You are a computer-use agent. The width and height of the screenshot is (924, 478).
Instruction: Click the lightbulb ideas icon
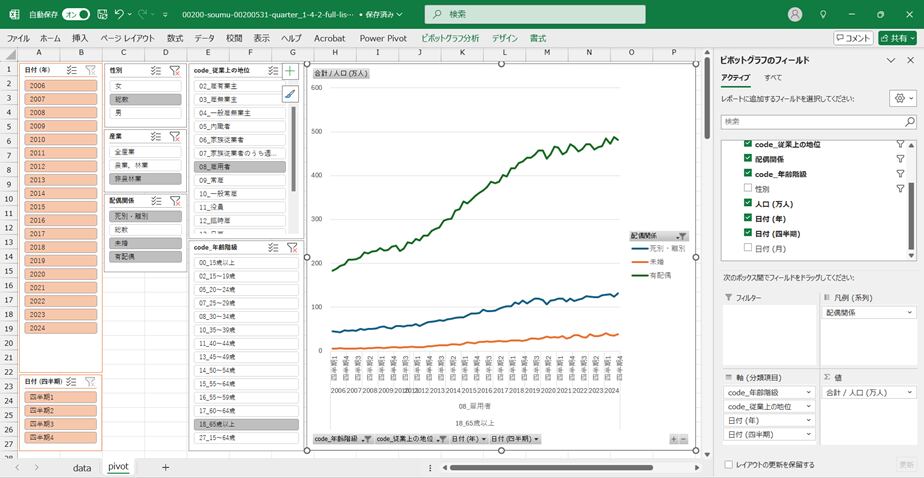[823, 14]
